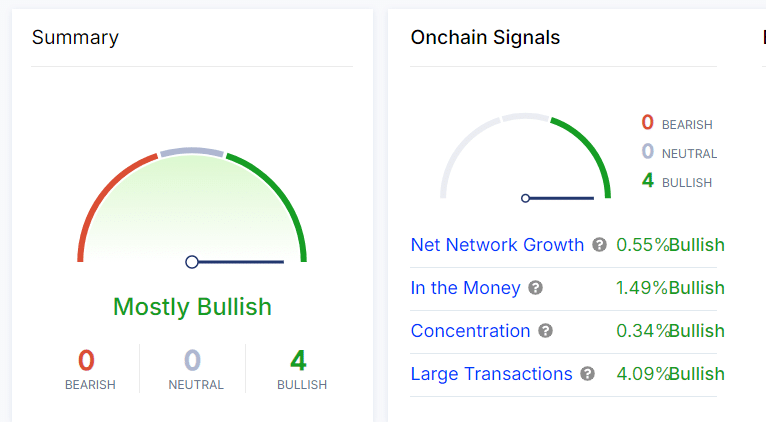Viewport: 766px width, 422px height.
Task: Follow the Concentration signal link
Action: tap(470, 331)
